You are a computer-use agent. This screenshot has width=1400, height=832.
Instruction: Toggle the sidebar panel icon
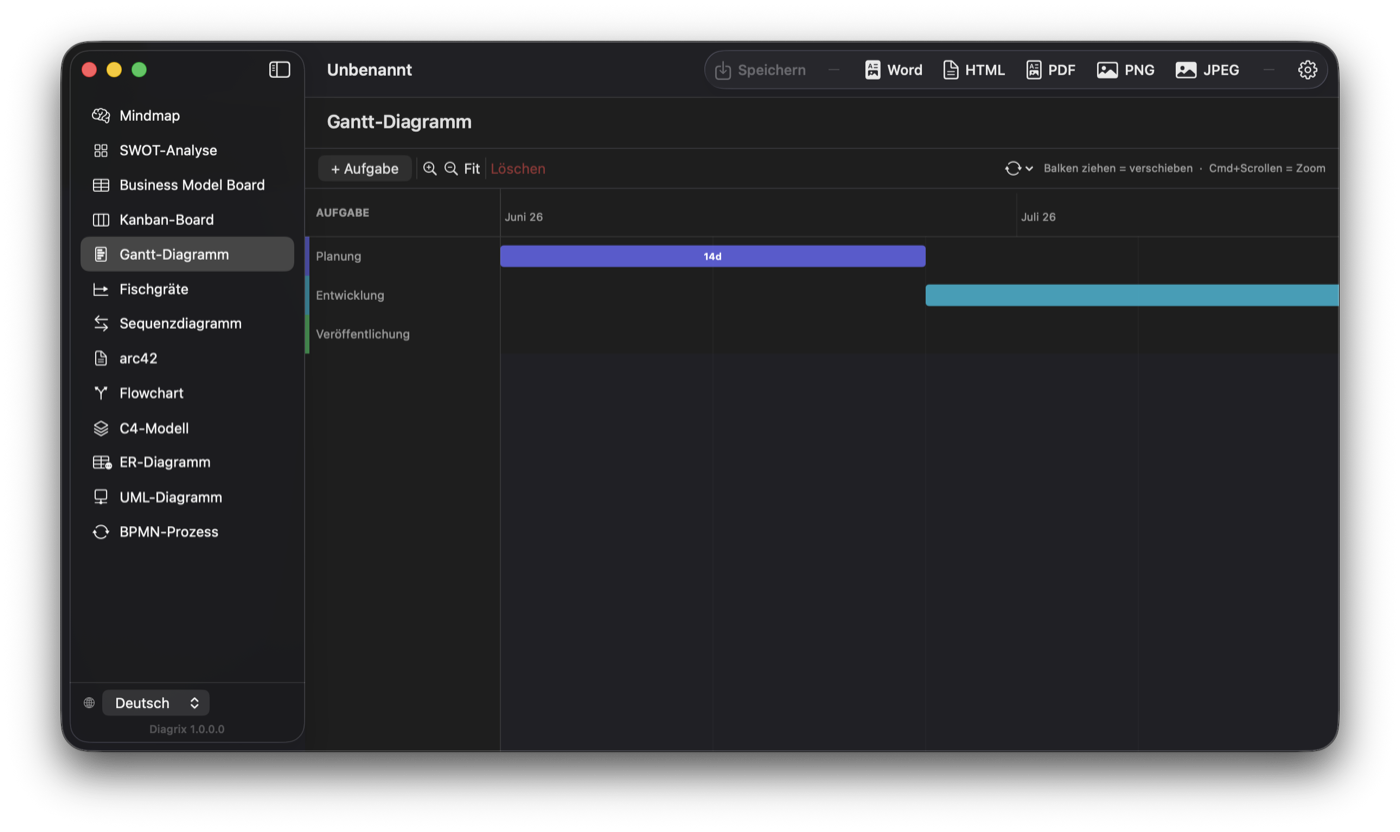pyautogui.click(x=280, y=69)
